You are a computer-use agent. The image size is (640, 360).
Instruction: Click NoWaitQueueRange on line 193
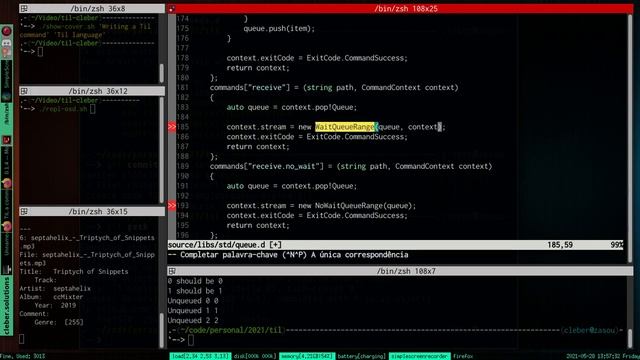click(348, 206)
